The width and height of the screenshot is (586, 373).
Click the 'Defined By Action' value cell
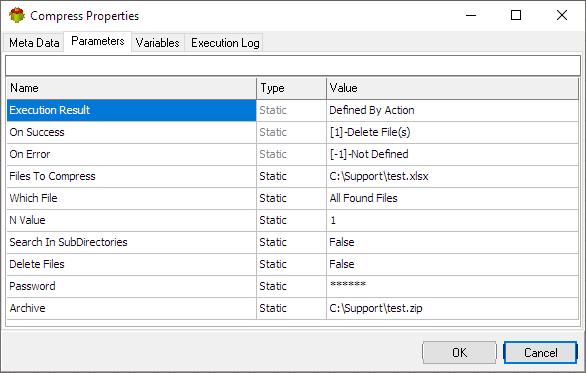coord(452,110)
